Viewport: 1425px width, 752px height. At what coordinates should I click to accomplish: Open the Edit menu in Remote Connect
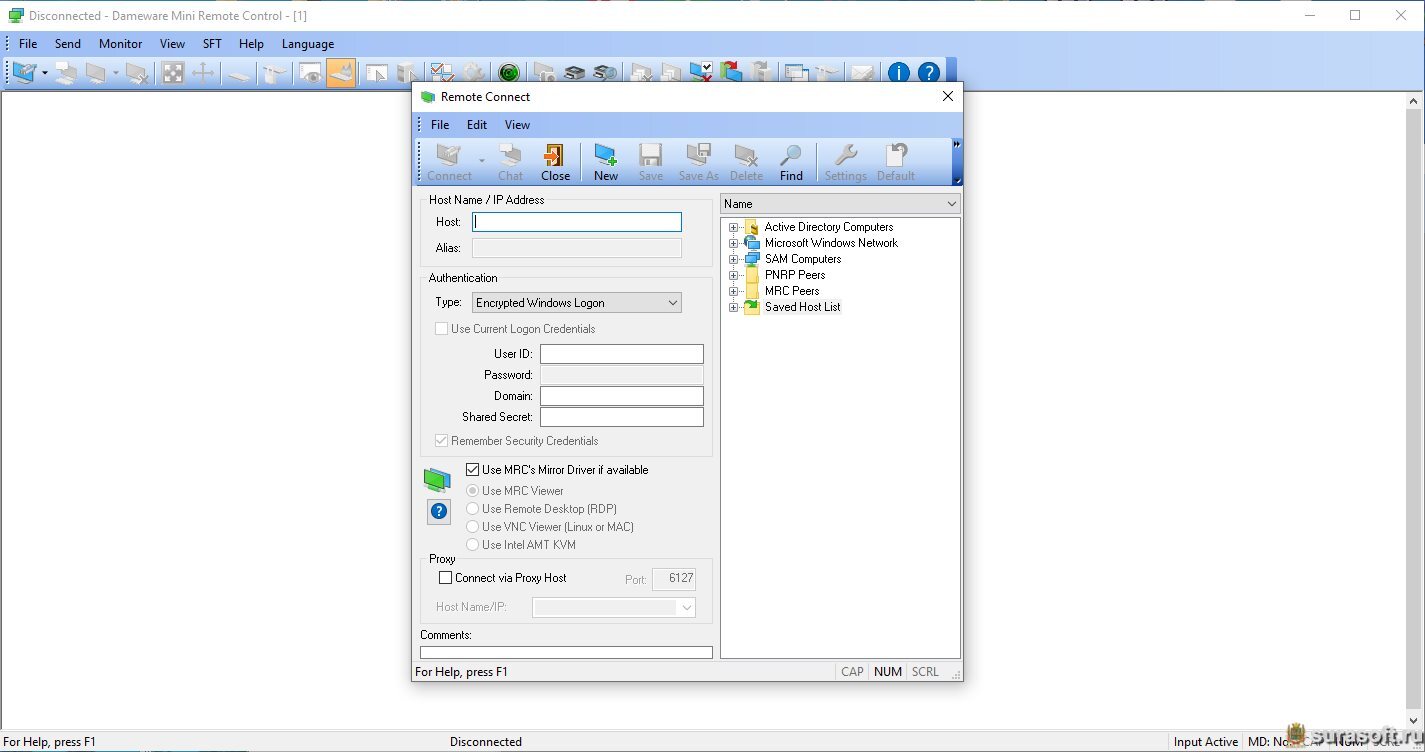point(477,125)
